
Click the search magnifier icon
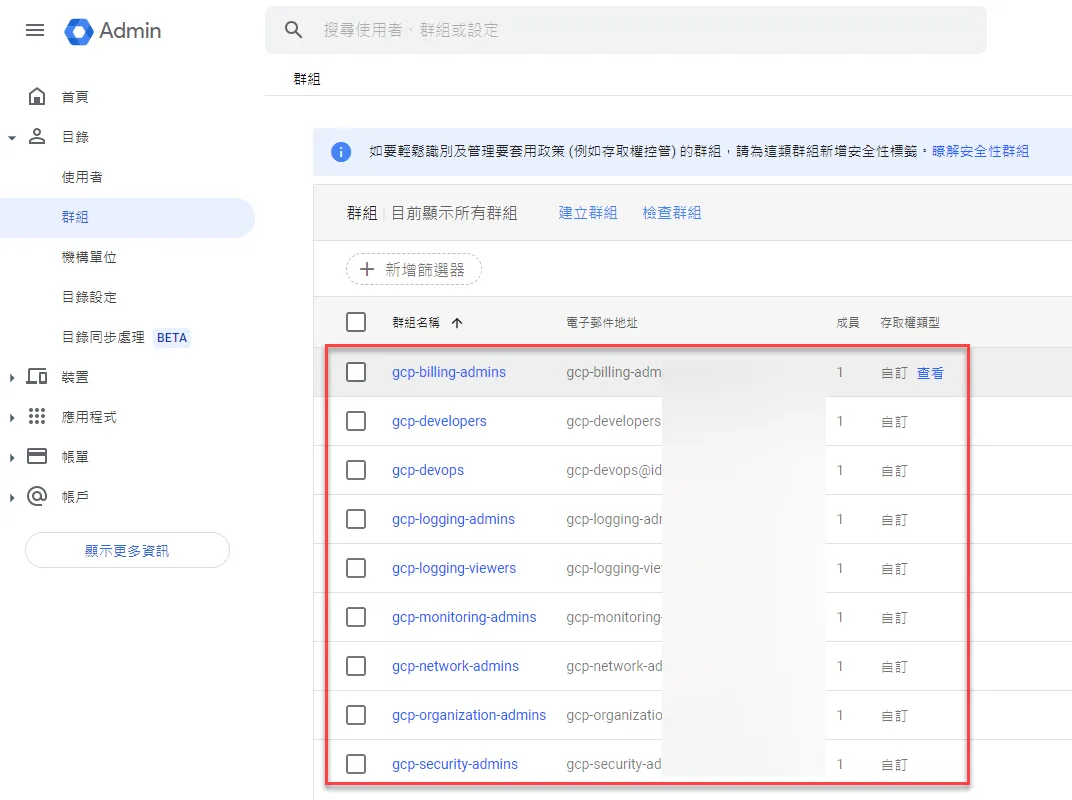[x=293, y=29]
